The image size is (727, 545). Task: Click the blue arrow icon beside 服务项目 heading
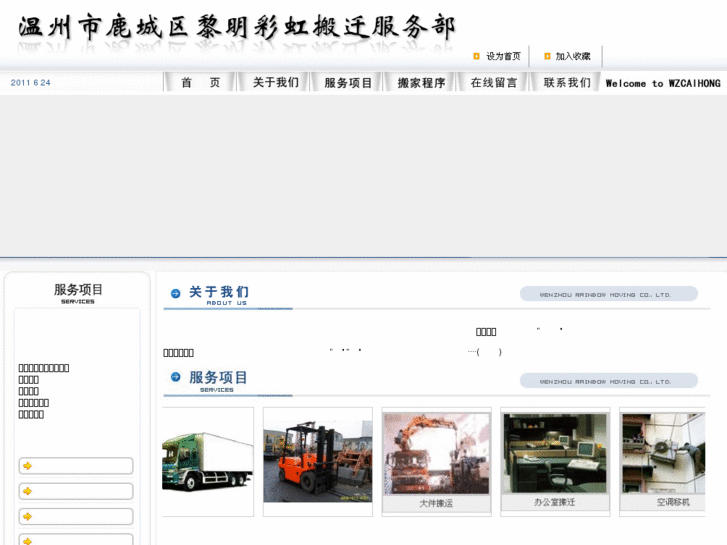175,377
